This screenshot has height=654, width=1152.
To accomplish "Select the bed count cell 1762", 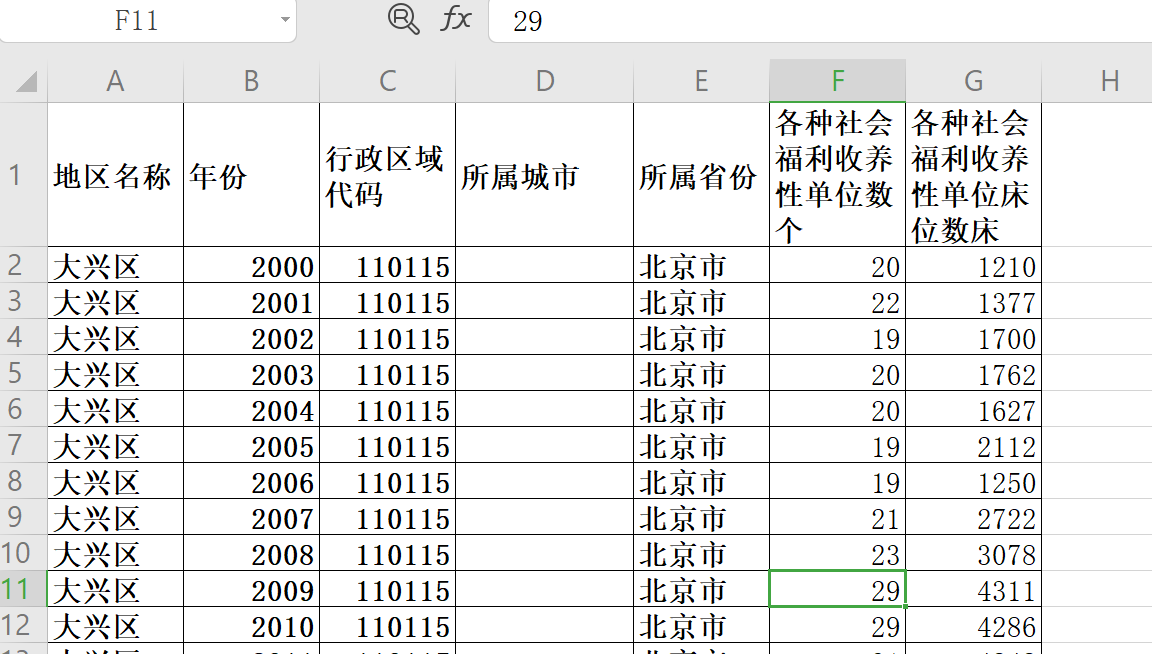I will click(x=973, y=373).
